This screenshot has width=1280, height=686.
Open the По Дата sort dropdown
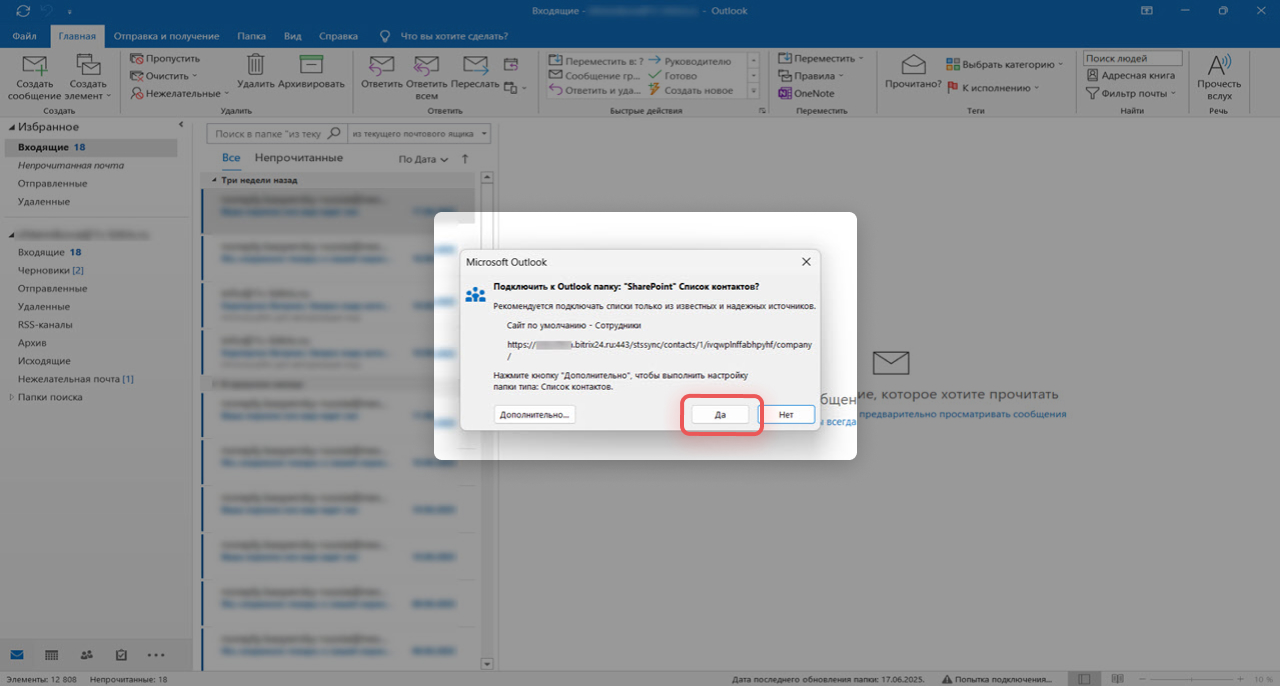(x=423, y=159)
